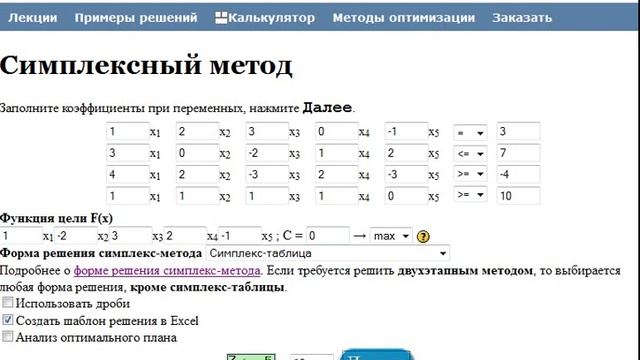640x360 pixels.
Task: Open the Лекции menu item
Action: 33,18
